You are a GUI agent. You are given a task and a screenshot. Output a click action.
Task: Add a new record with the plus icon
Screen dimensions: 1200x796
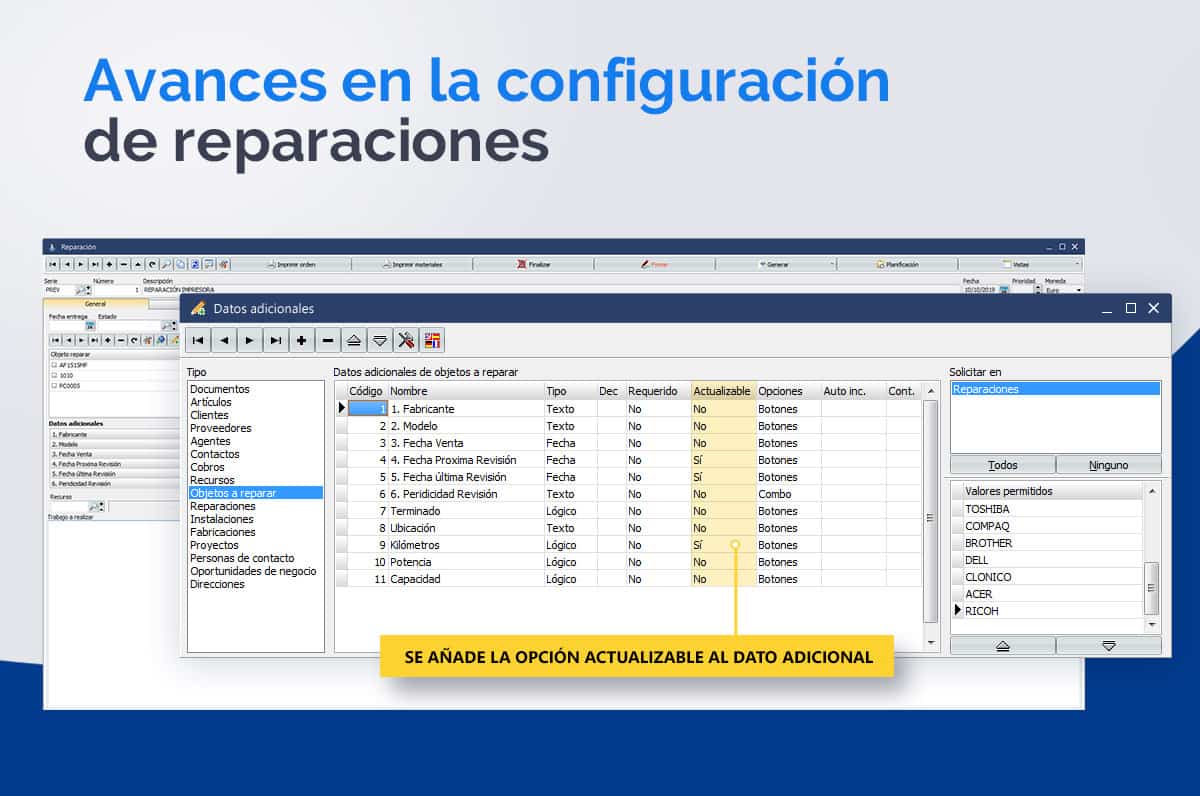click(302, 340)
